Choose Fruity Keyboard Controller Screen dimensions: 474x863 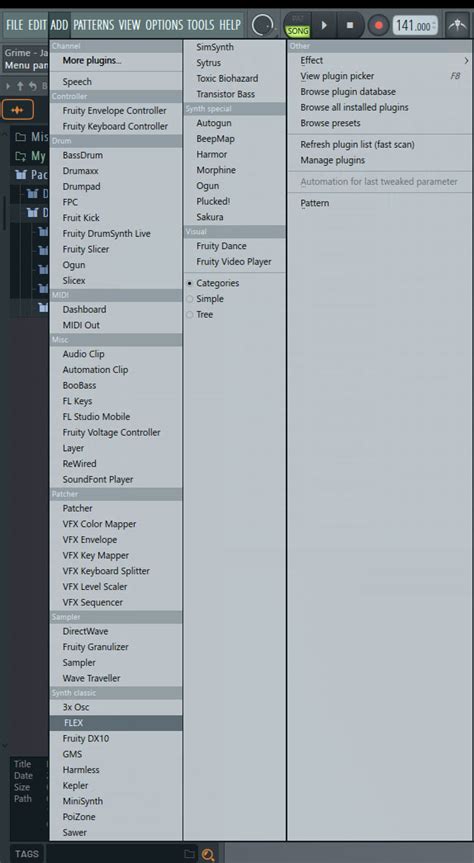[116, 126]
